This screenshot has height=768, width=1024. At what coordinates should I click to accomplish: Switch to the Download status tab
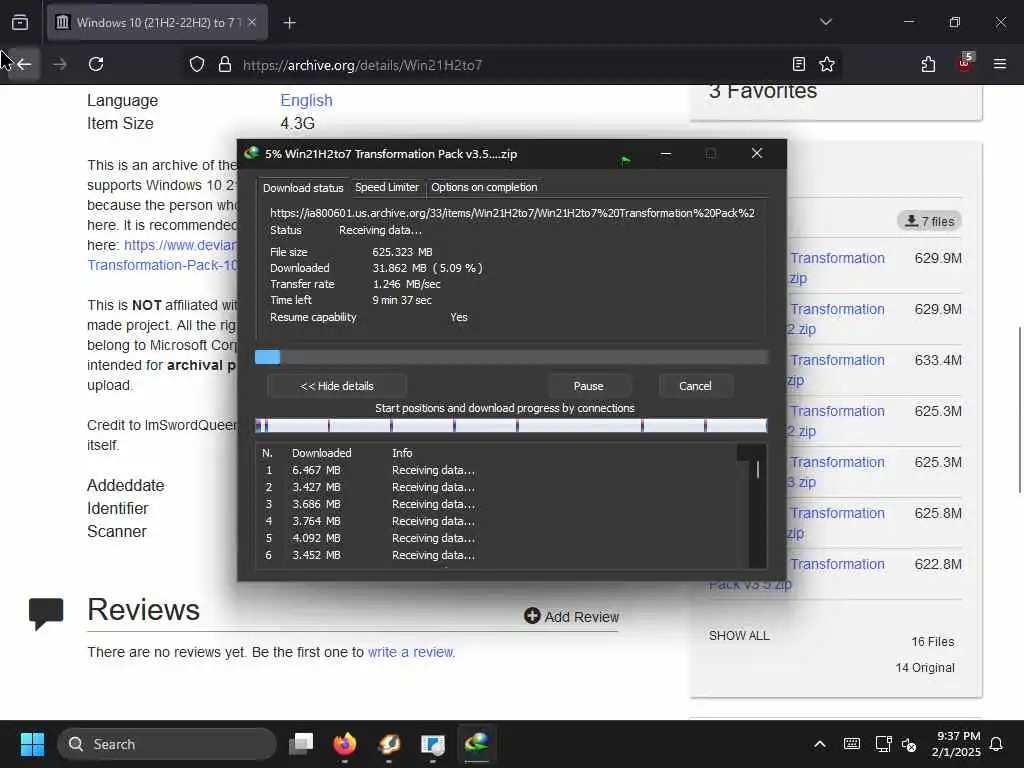click(303, 188)
